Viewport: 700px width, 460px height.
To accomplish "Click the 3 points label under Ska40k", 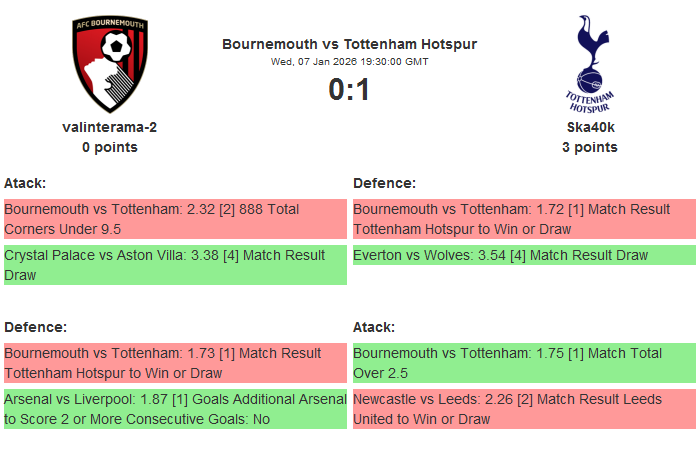I will (590, 147).
